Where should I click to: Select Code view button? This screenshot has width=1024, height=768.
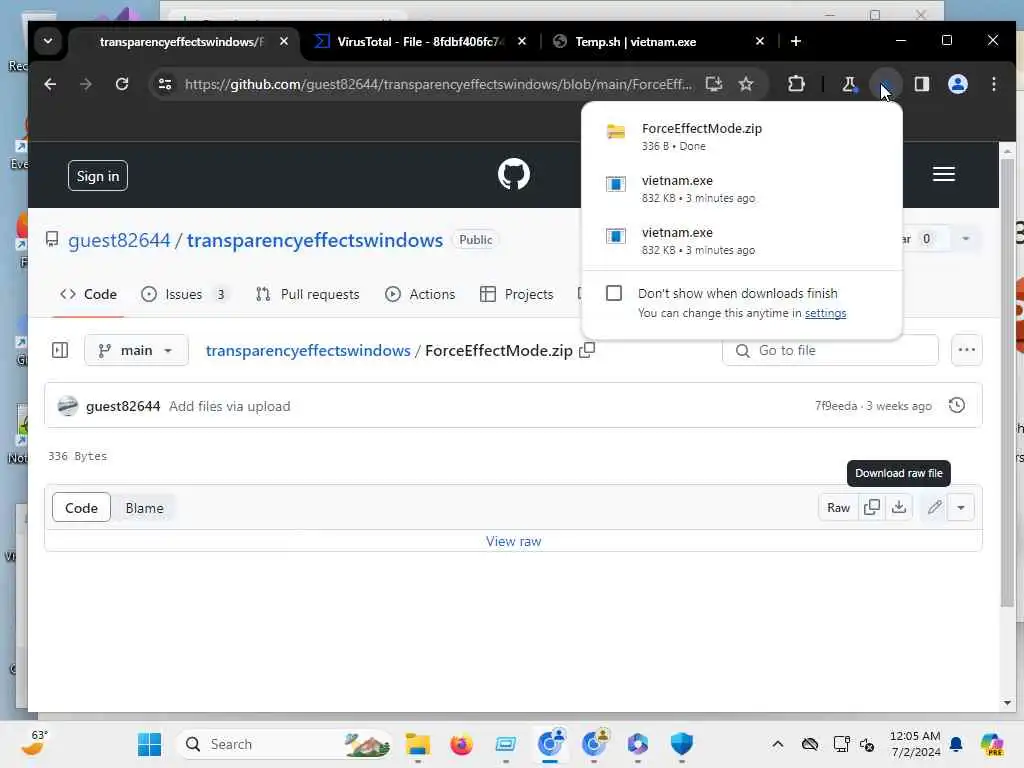(81, 508)
